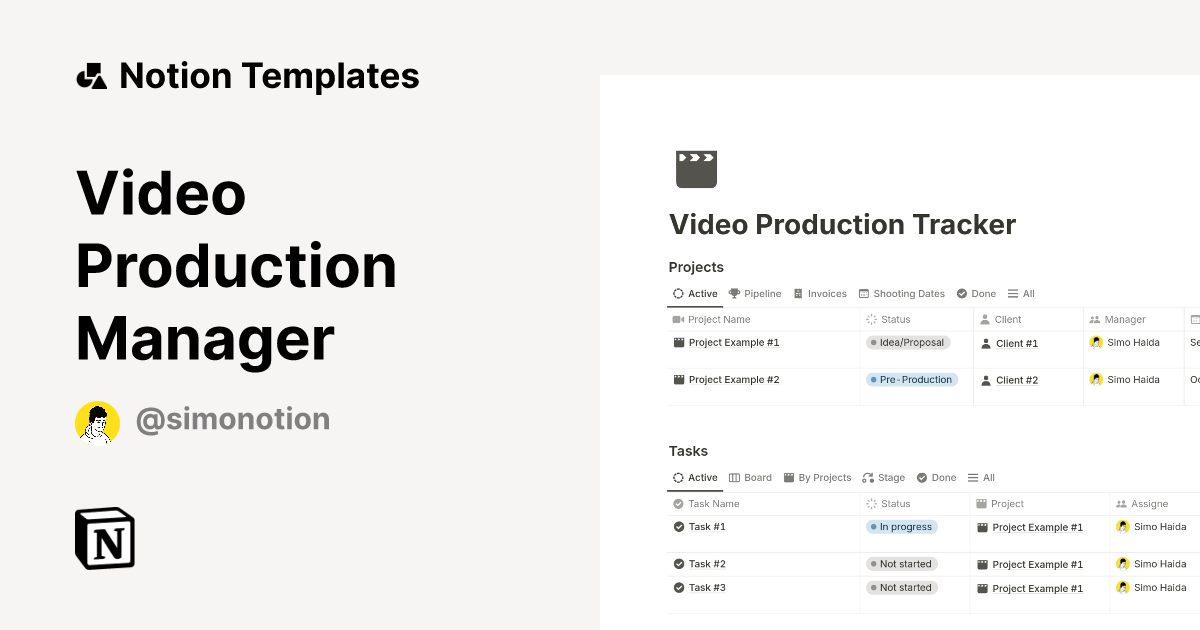Image resolution: width=1200 pixels, height=630 pixels.
Task: Open the In progress status selector for Task #1
Action: pos(900,526)
